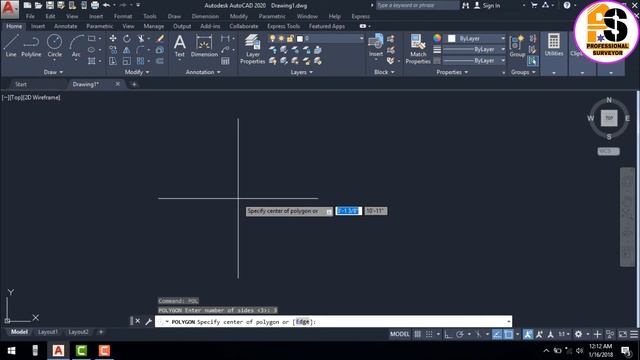This screenshot has width=640, height=360.
Task: Expand the Modify panel
Action: (137, 72)
